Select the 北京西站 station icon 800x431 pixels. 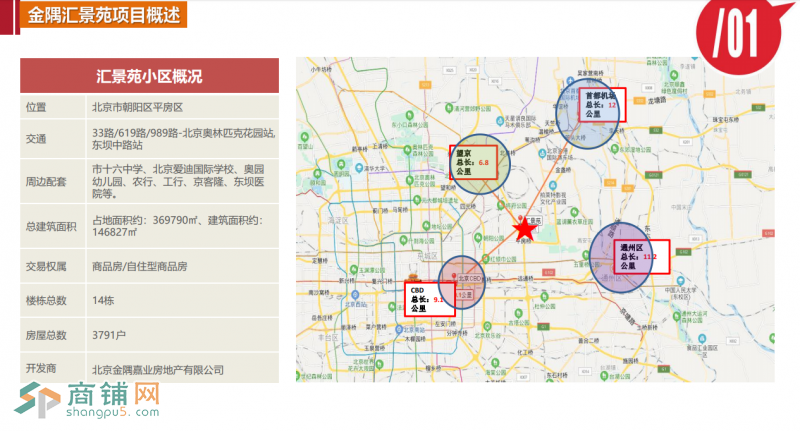click(355, 295)
